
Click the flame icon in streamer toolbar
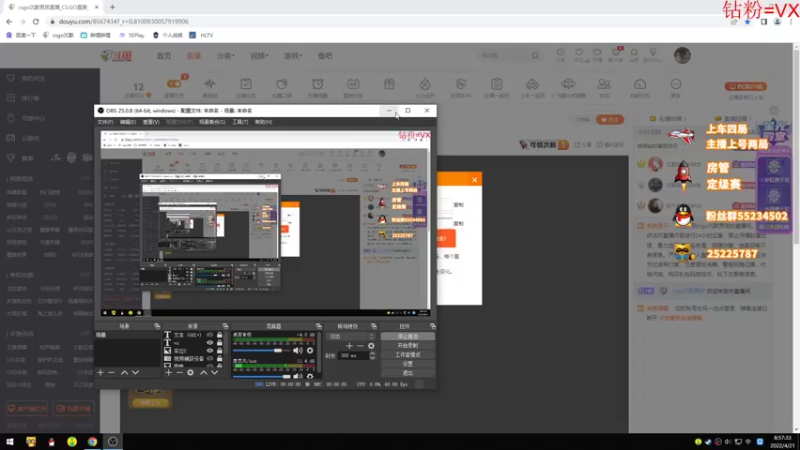click(x=425, y=84)
